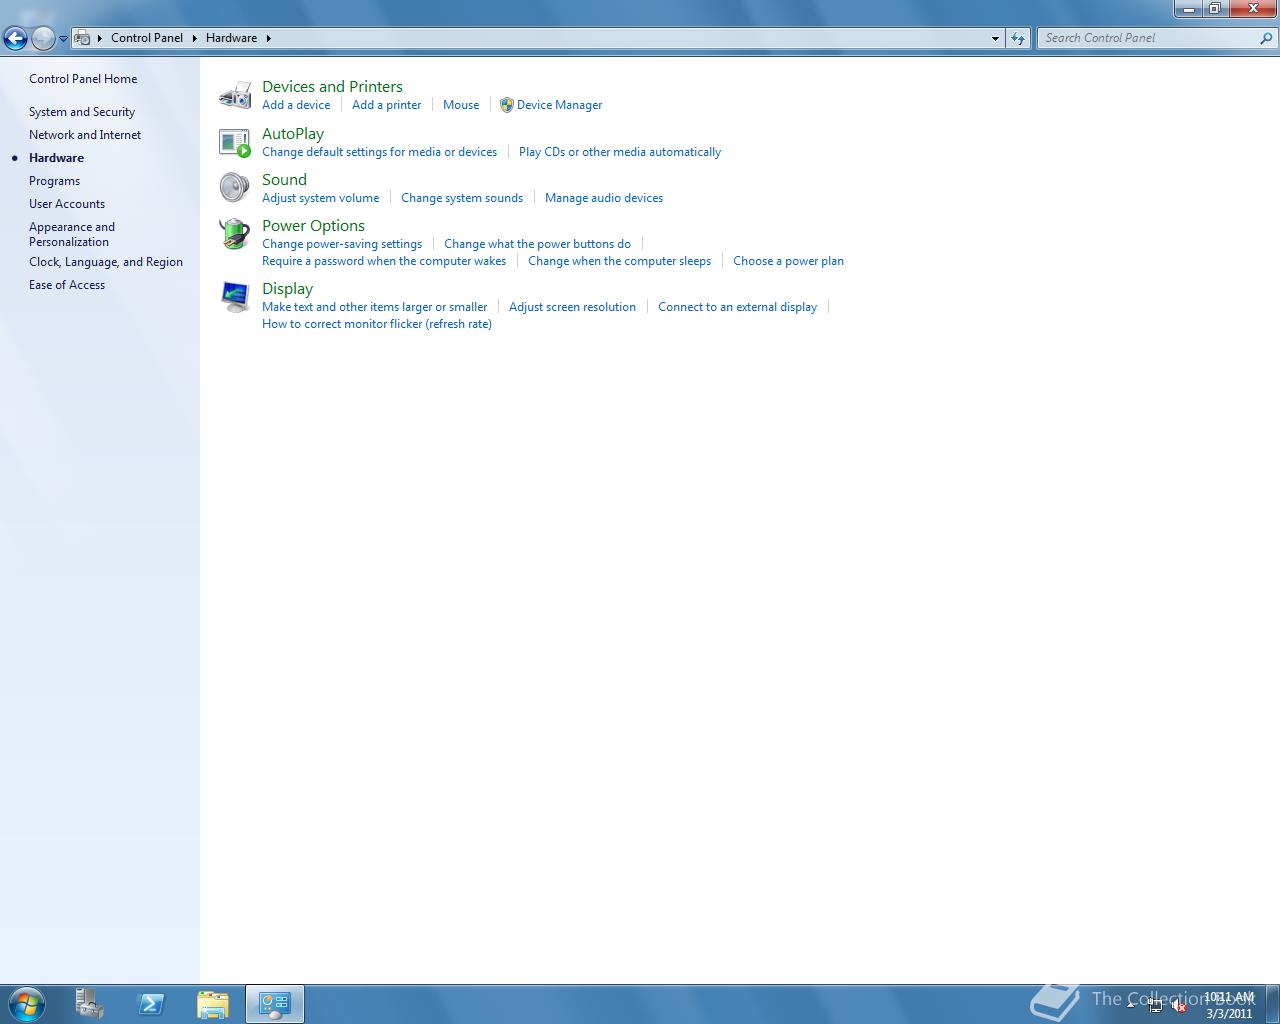Viewport: 1280px width, 1024px height.
Task: Click How to correct monitor flicker
Action: [377, 324]
